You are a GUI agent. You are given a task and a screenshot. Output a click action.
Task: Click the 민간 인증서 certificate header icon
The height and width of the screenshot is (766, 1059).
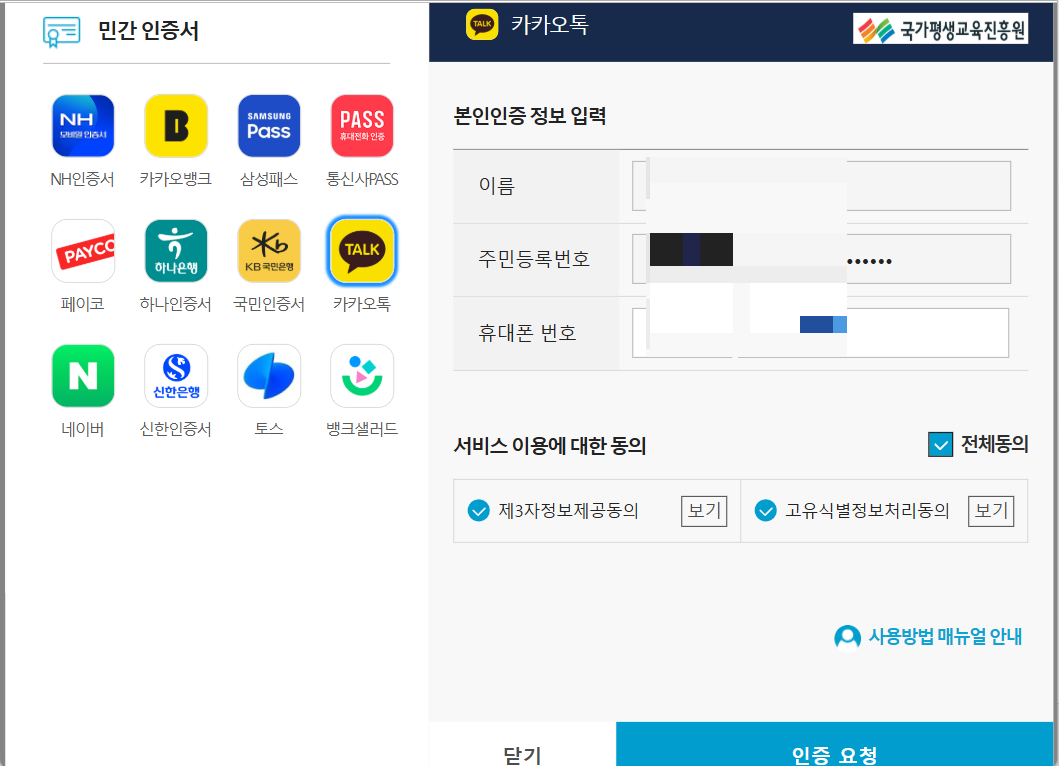(x=61, y=32)
